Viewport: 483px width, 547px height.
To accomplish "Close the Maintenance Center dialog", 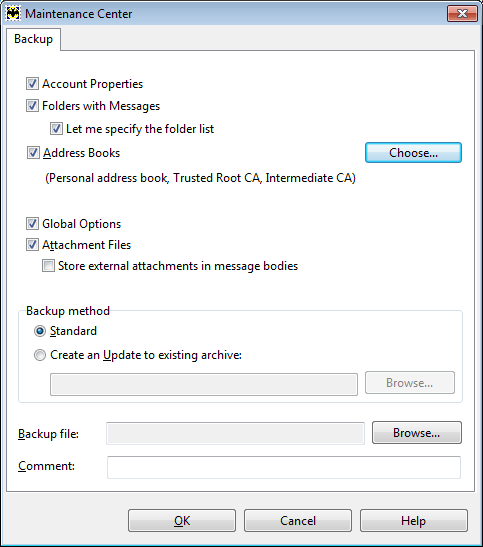I will (x=462, y=14).
